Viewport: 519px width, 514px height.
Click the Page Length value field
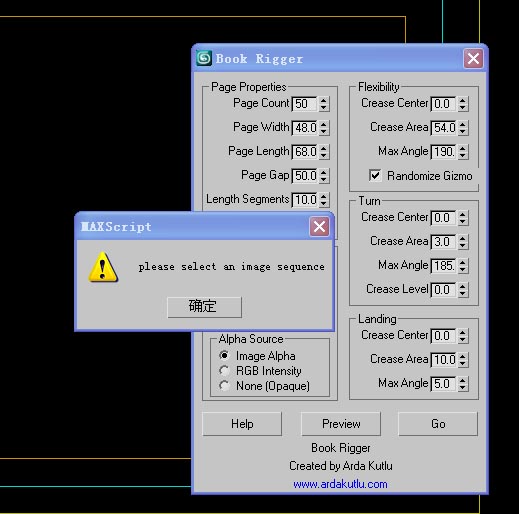coord(304,152)
